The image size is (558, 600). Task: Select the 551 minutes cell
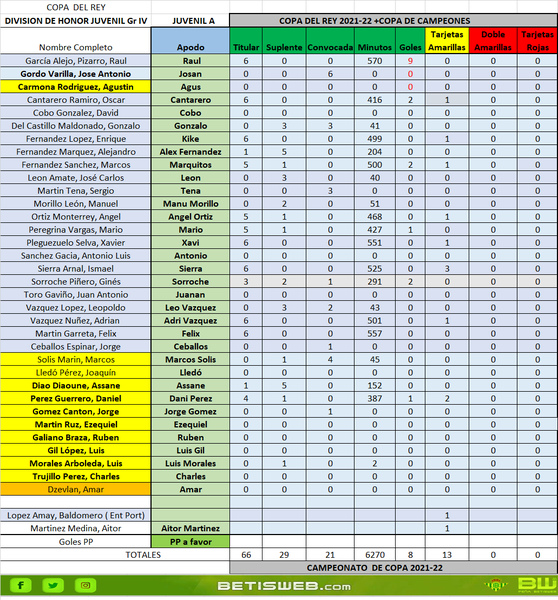(x=375, y=243)
